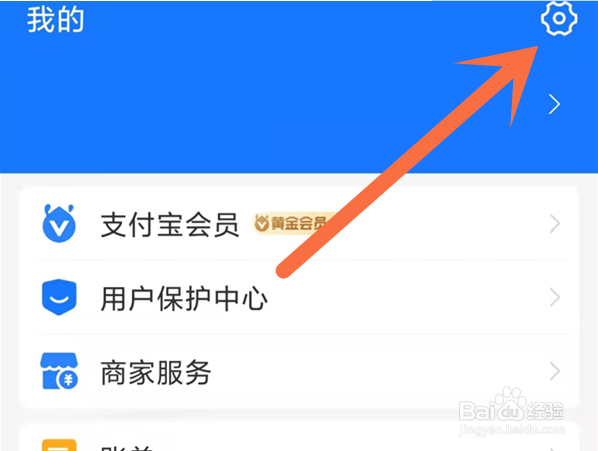The height and width of the screenshot is (451, 598).
Task: Tap the 我的 page title
Action: click(55, 20)
